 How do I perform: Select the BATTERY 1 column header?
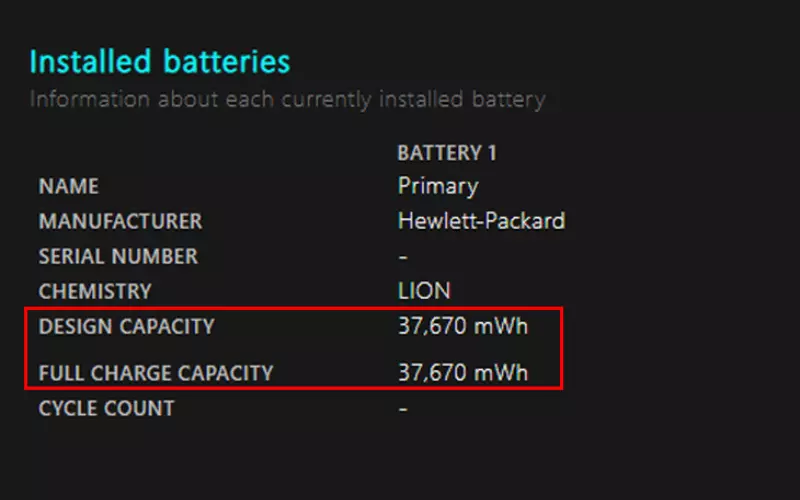[x=447, y=153]
